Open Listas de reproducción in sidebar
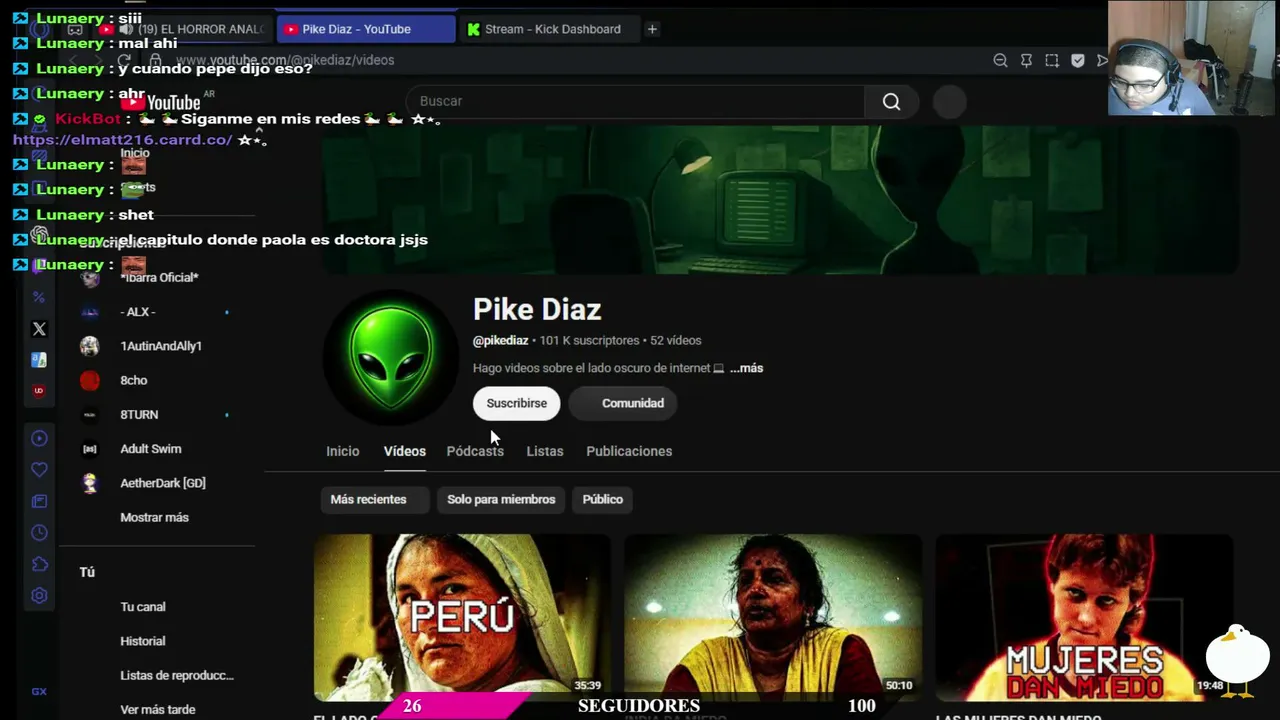Viewport: 1280px width, 720px height. coord(177,675)
